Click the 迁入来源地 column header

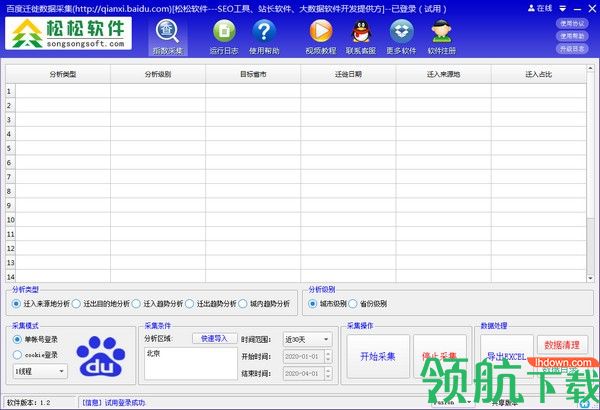coord(443,74)
